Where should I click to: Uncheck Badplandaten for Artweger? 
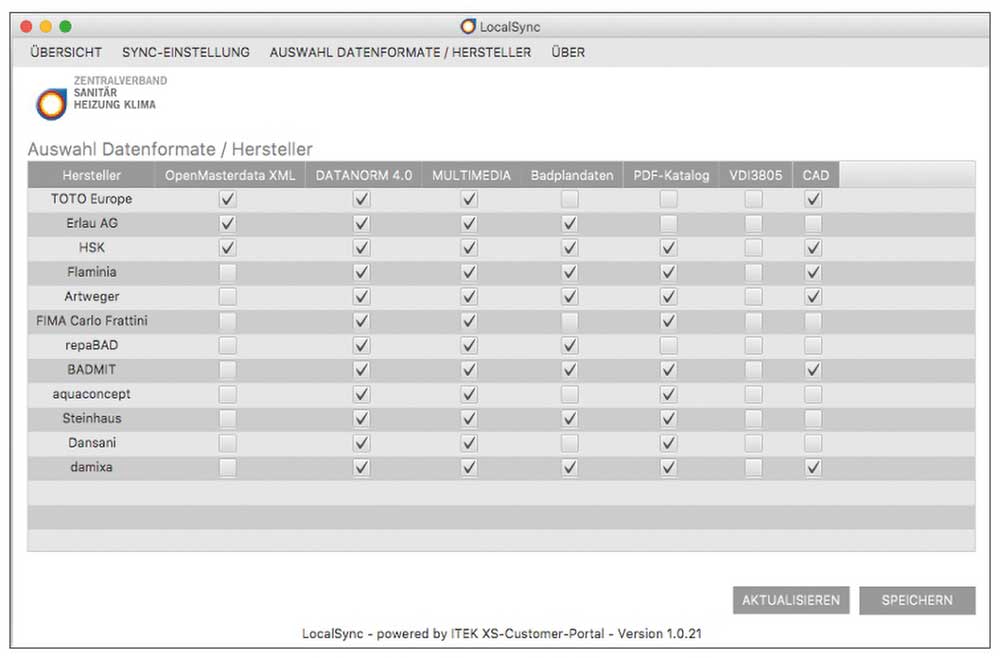pyautogui.click(x=570, y=296)
